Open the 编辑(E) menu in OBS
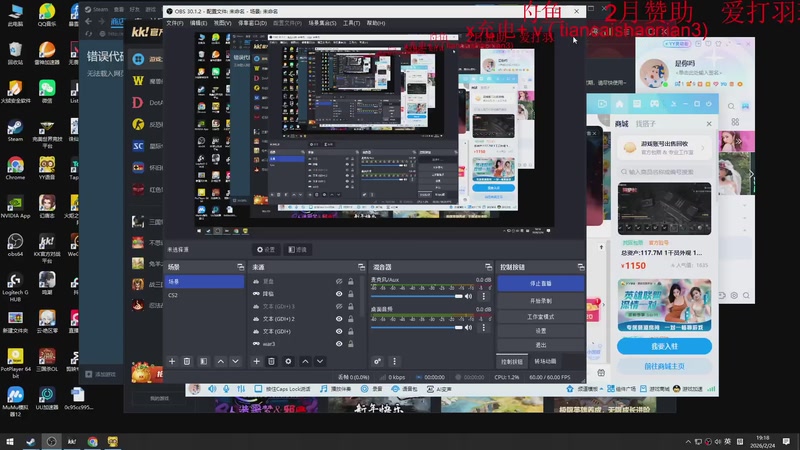The image size is (800, 450). coord(198,23)
